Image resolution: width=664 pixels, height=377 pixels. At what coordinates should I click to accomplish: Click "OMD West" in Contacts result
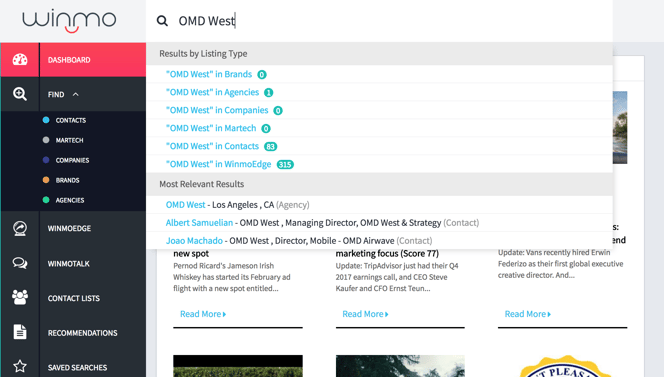212,146
